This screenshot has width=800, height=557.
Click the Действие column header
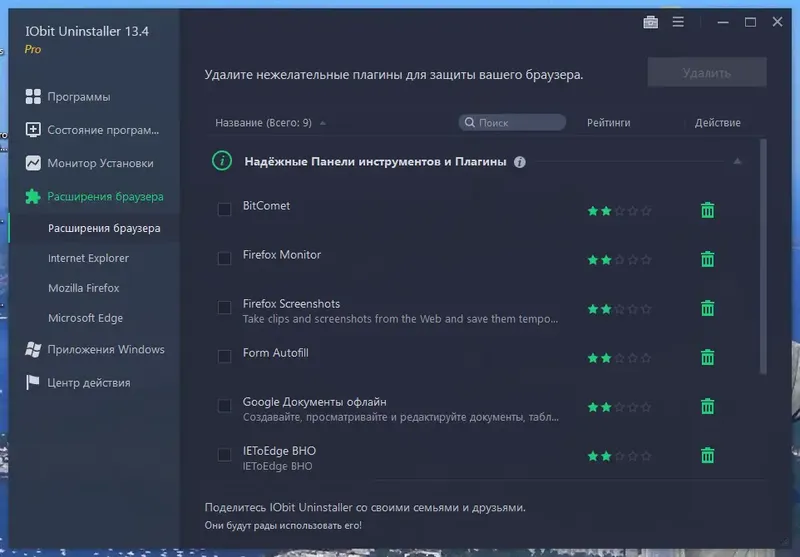click(x=717, y=123)
